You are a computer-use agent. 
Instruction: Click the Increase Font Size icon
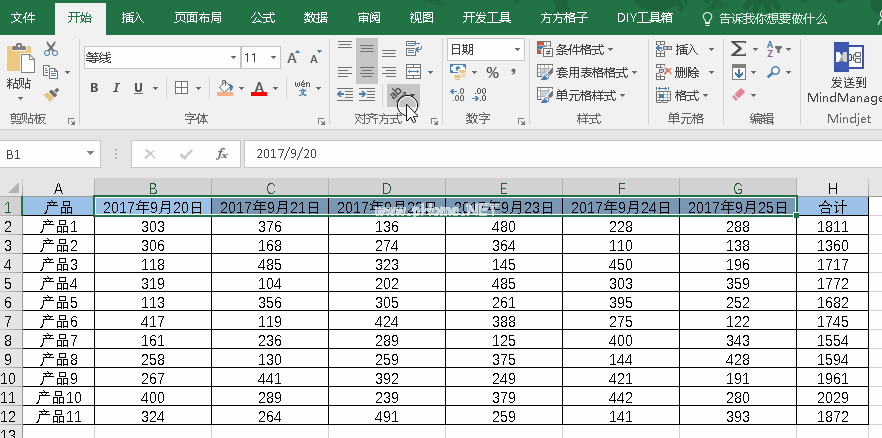click(x=290, y=58)
